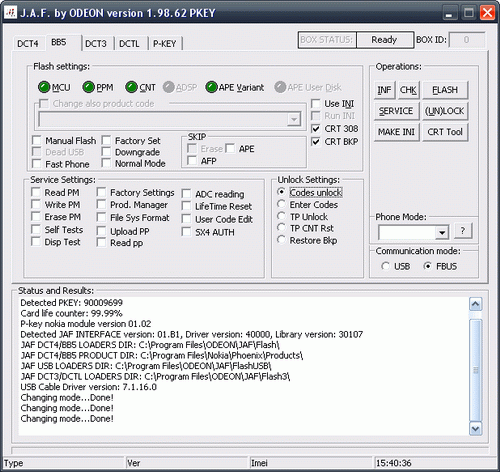Switch to the DCT3 tab

tap(96, 44)
